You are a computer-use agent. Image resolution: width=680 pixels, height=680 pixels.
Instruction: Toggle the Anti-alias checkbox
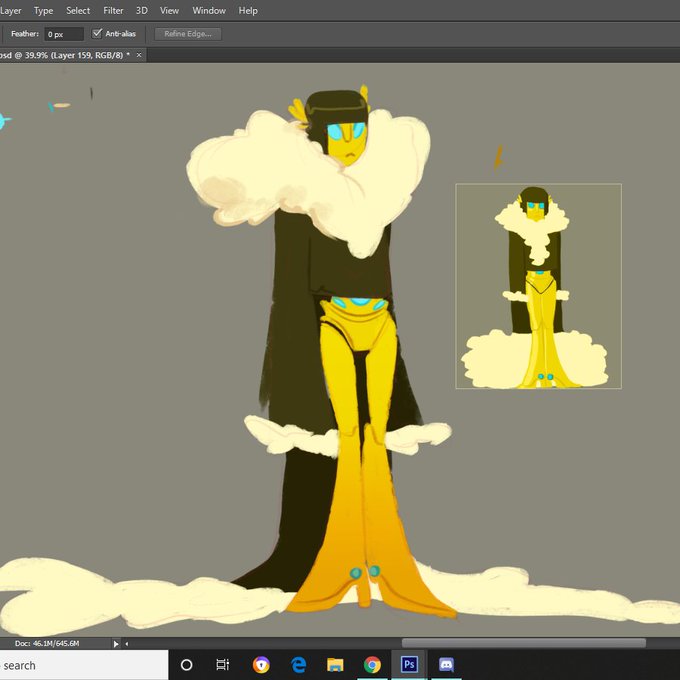pos(97,33)
